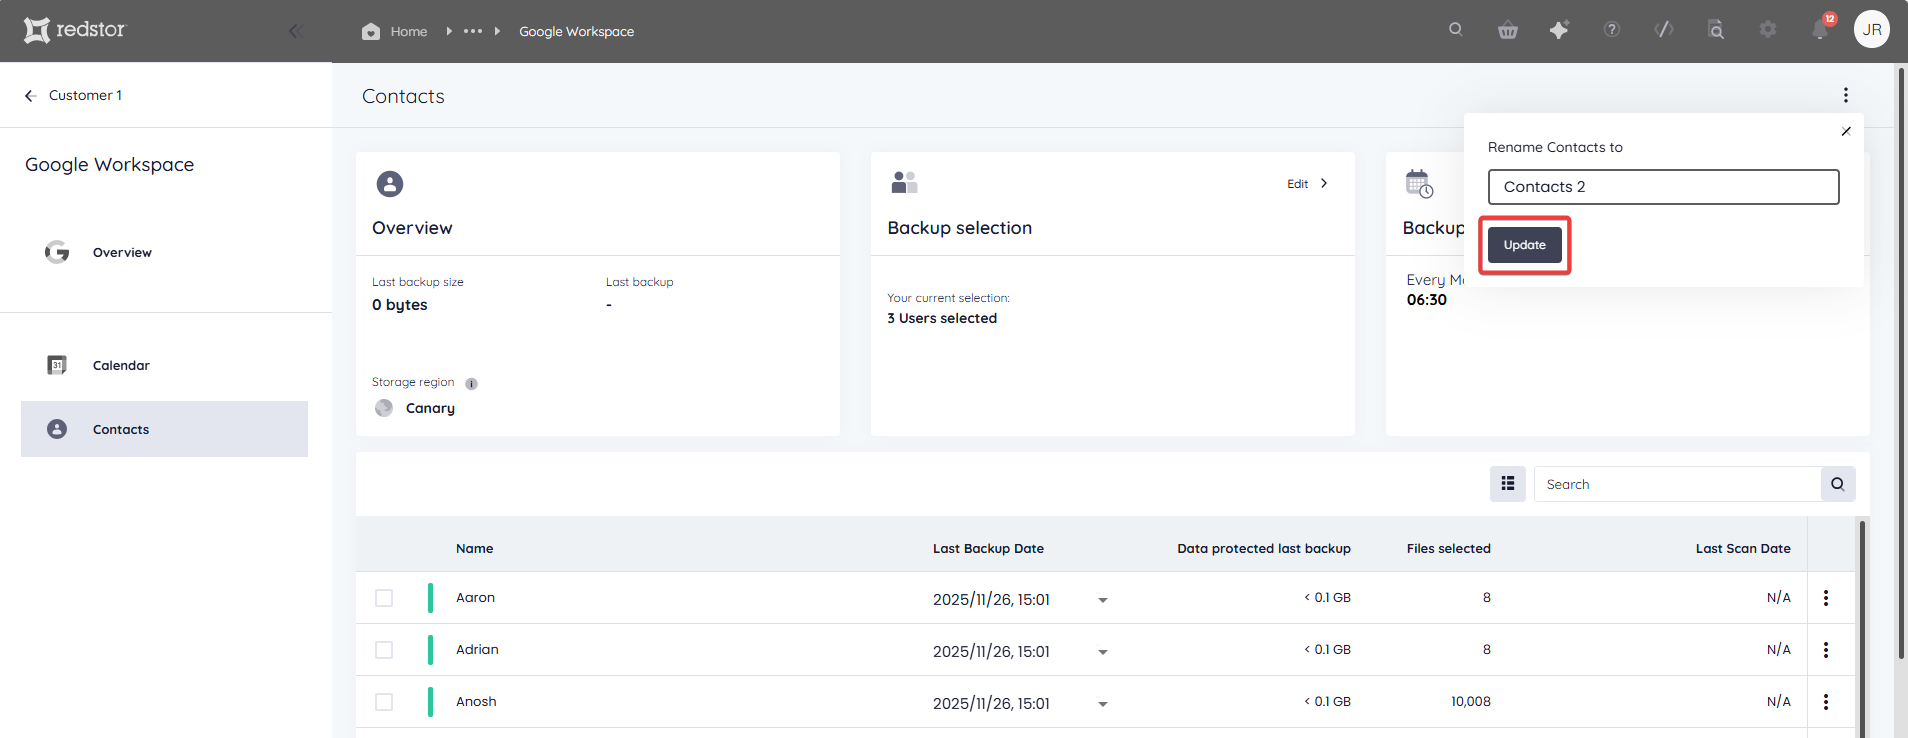Expand Adrian's backup date dropdown
The width and height of the screenshot is (1908, 738).
click(x=1103, y=652)
